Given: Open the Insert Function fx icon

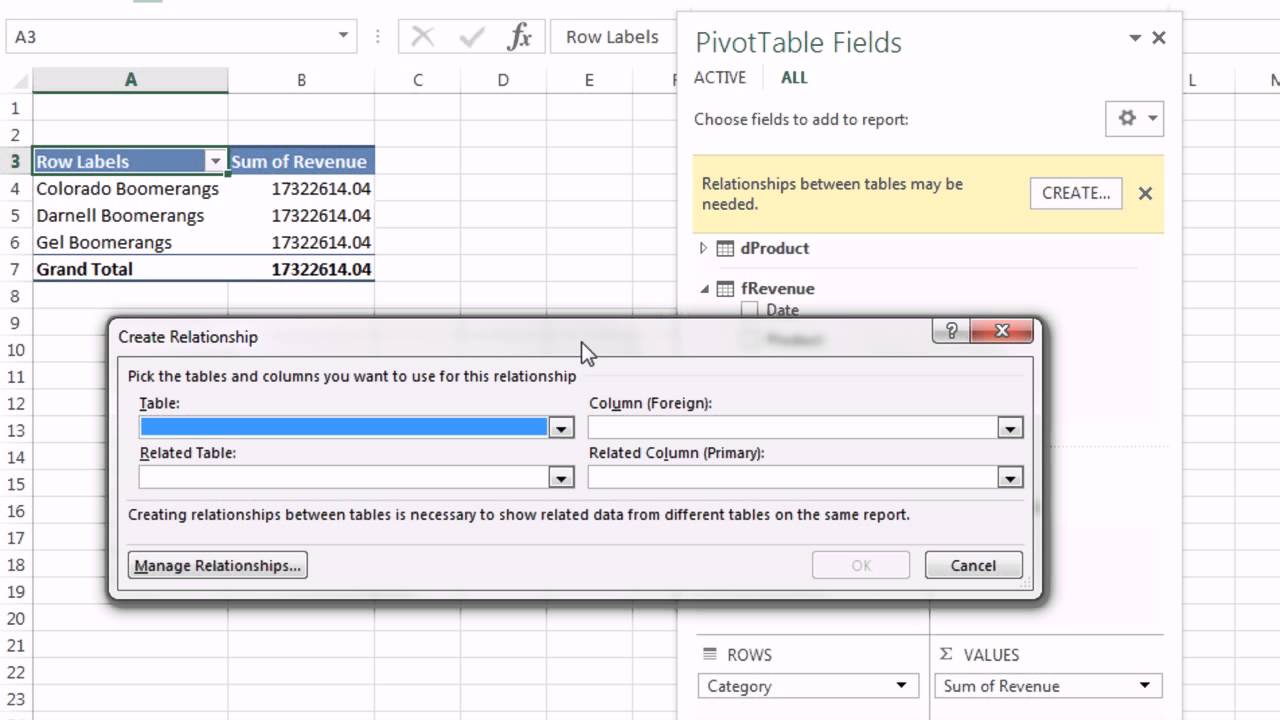Looking at the screenshot, I should (519, 37).
